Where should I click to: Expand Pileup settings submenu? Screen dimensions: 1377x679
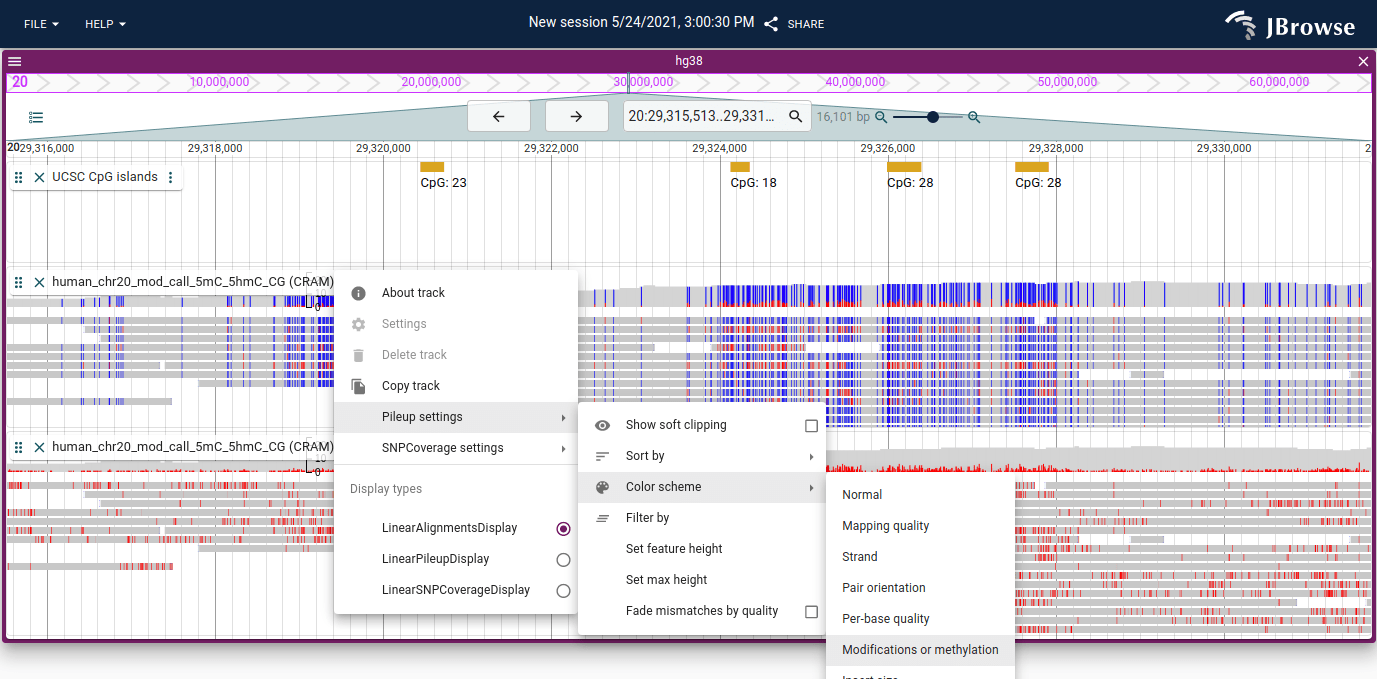[x=456, y=417]
